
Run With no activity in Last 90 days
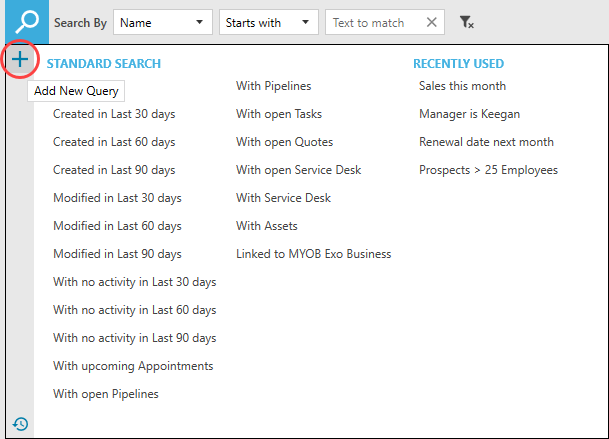pos(134,338)
